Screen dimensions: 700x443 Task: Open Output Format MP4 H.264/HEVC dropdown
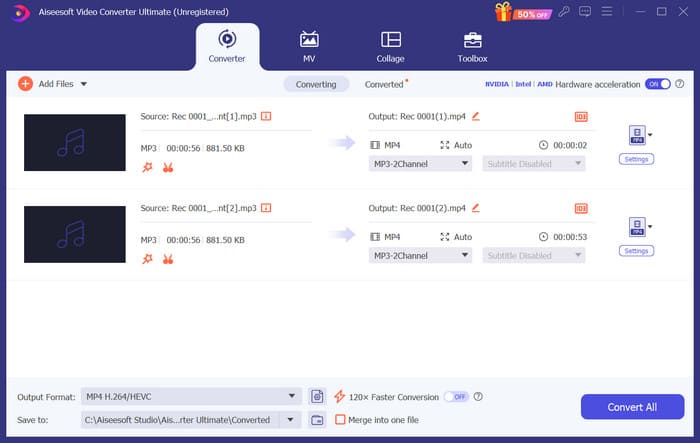tap(191, 397)
